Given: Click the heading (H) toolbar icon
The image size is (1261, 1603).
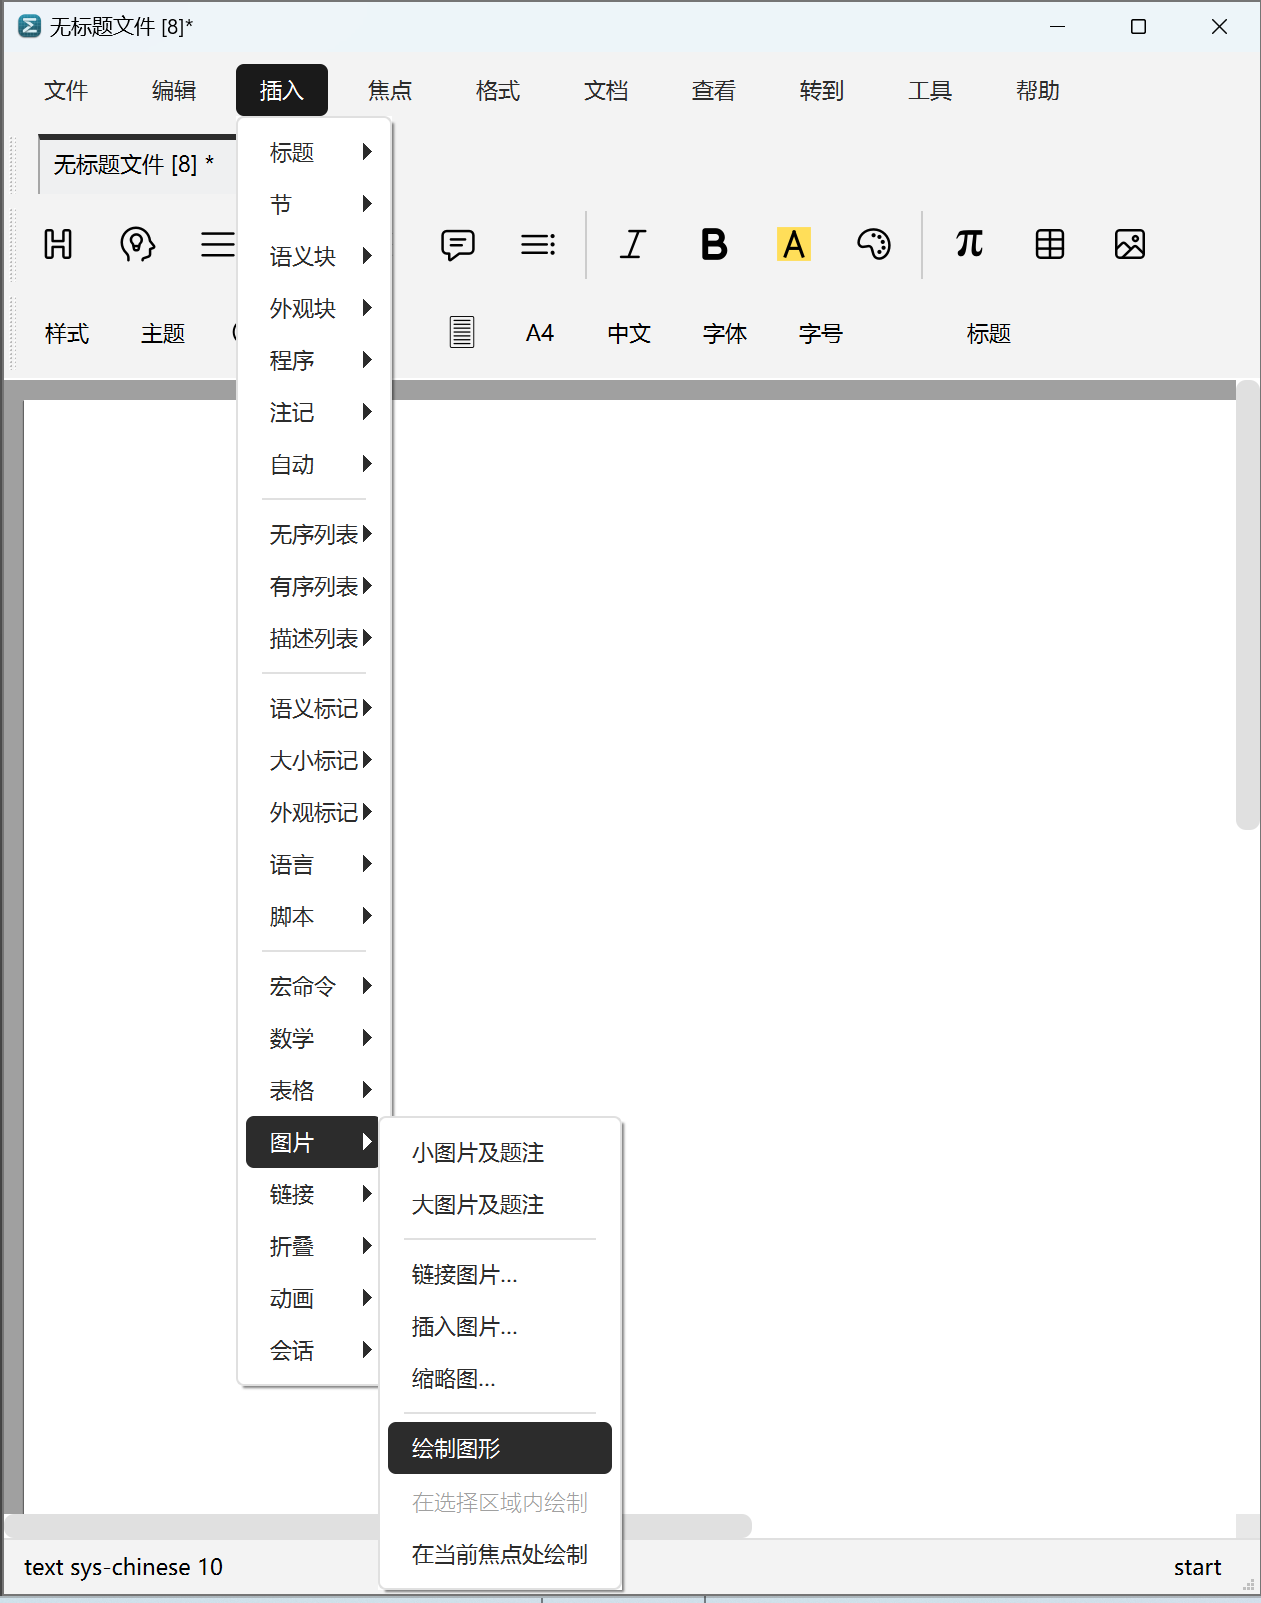Looking at the screenshot, I should pos(58,244).
